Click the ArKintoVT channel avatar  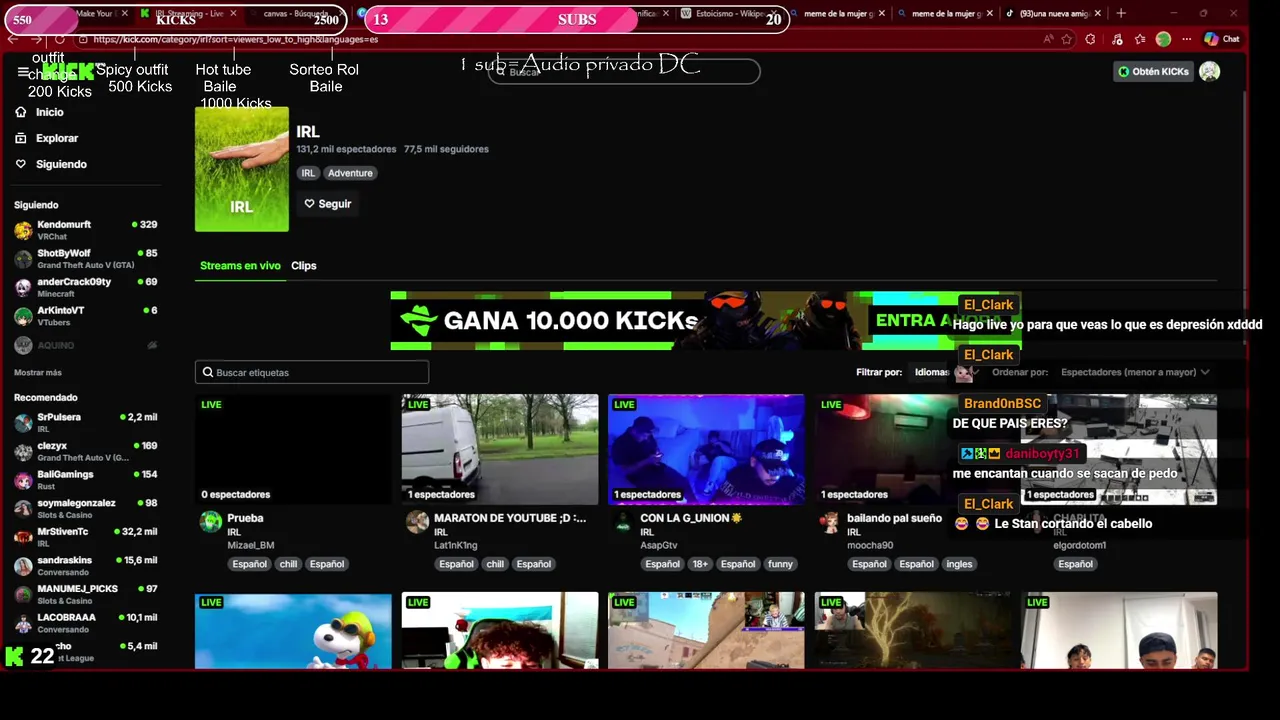tap(23, 316)
